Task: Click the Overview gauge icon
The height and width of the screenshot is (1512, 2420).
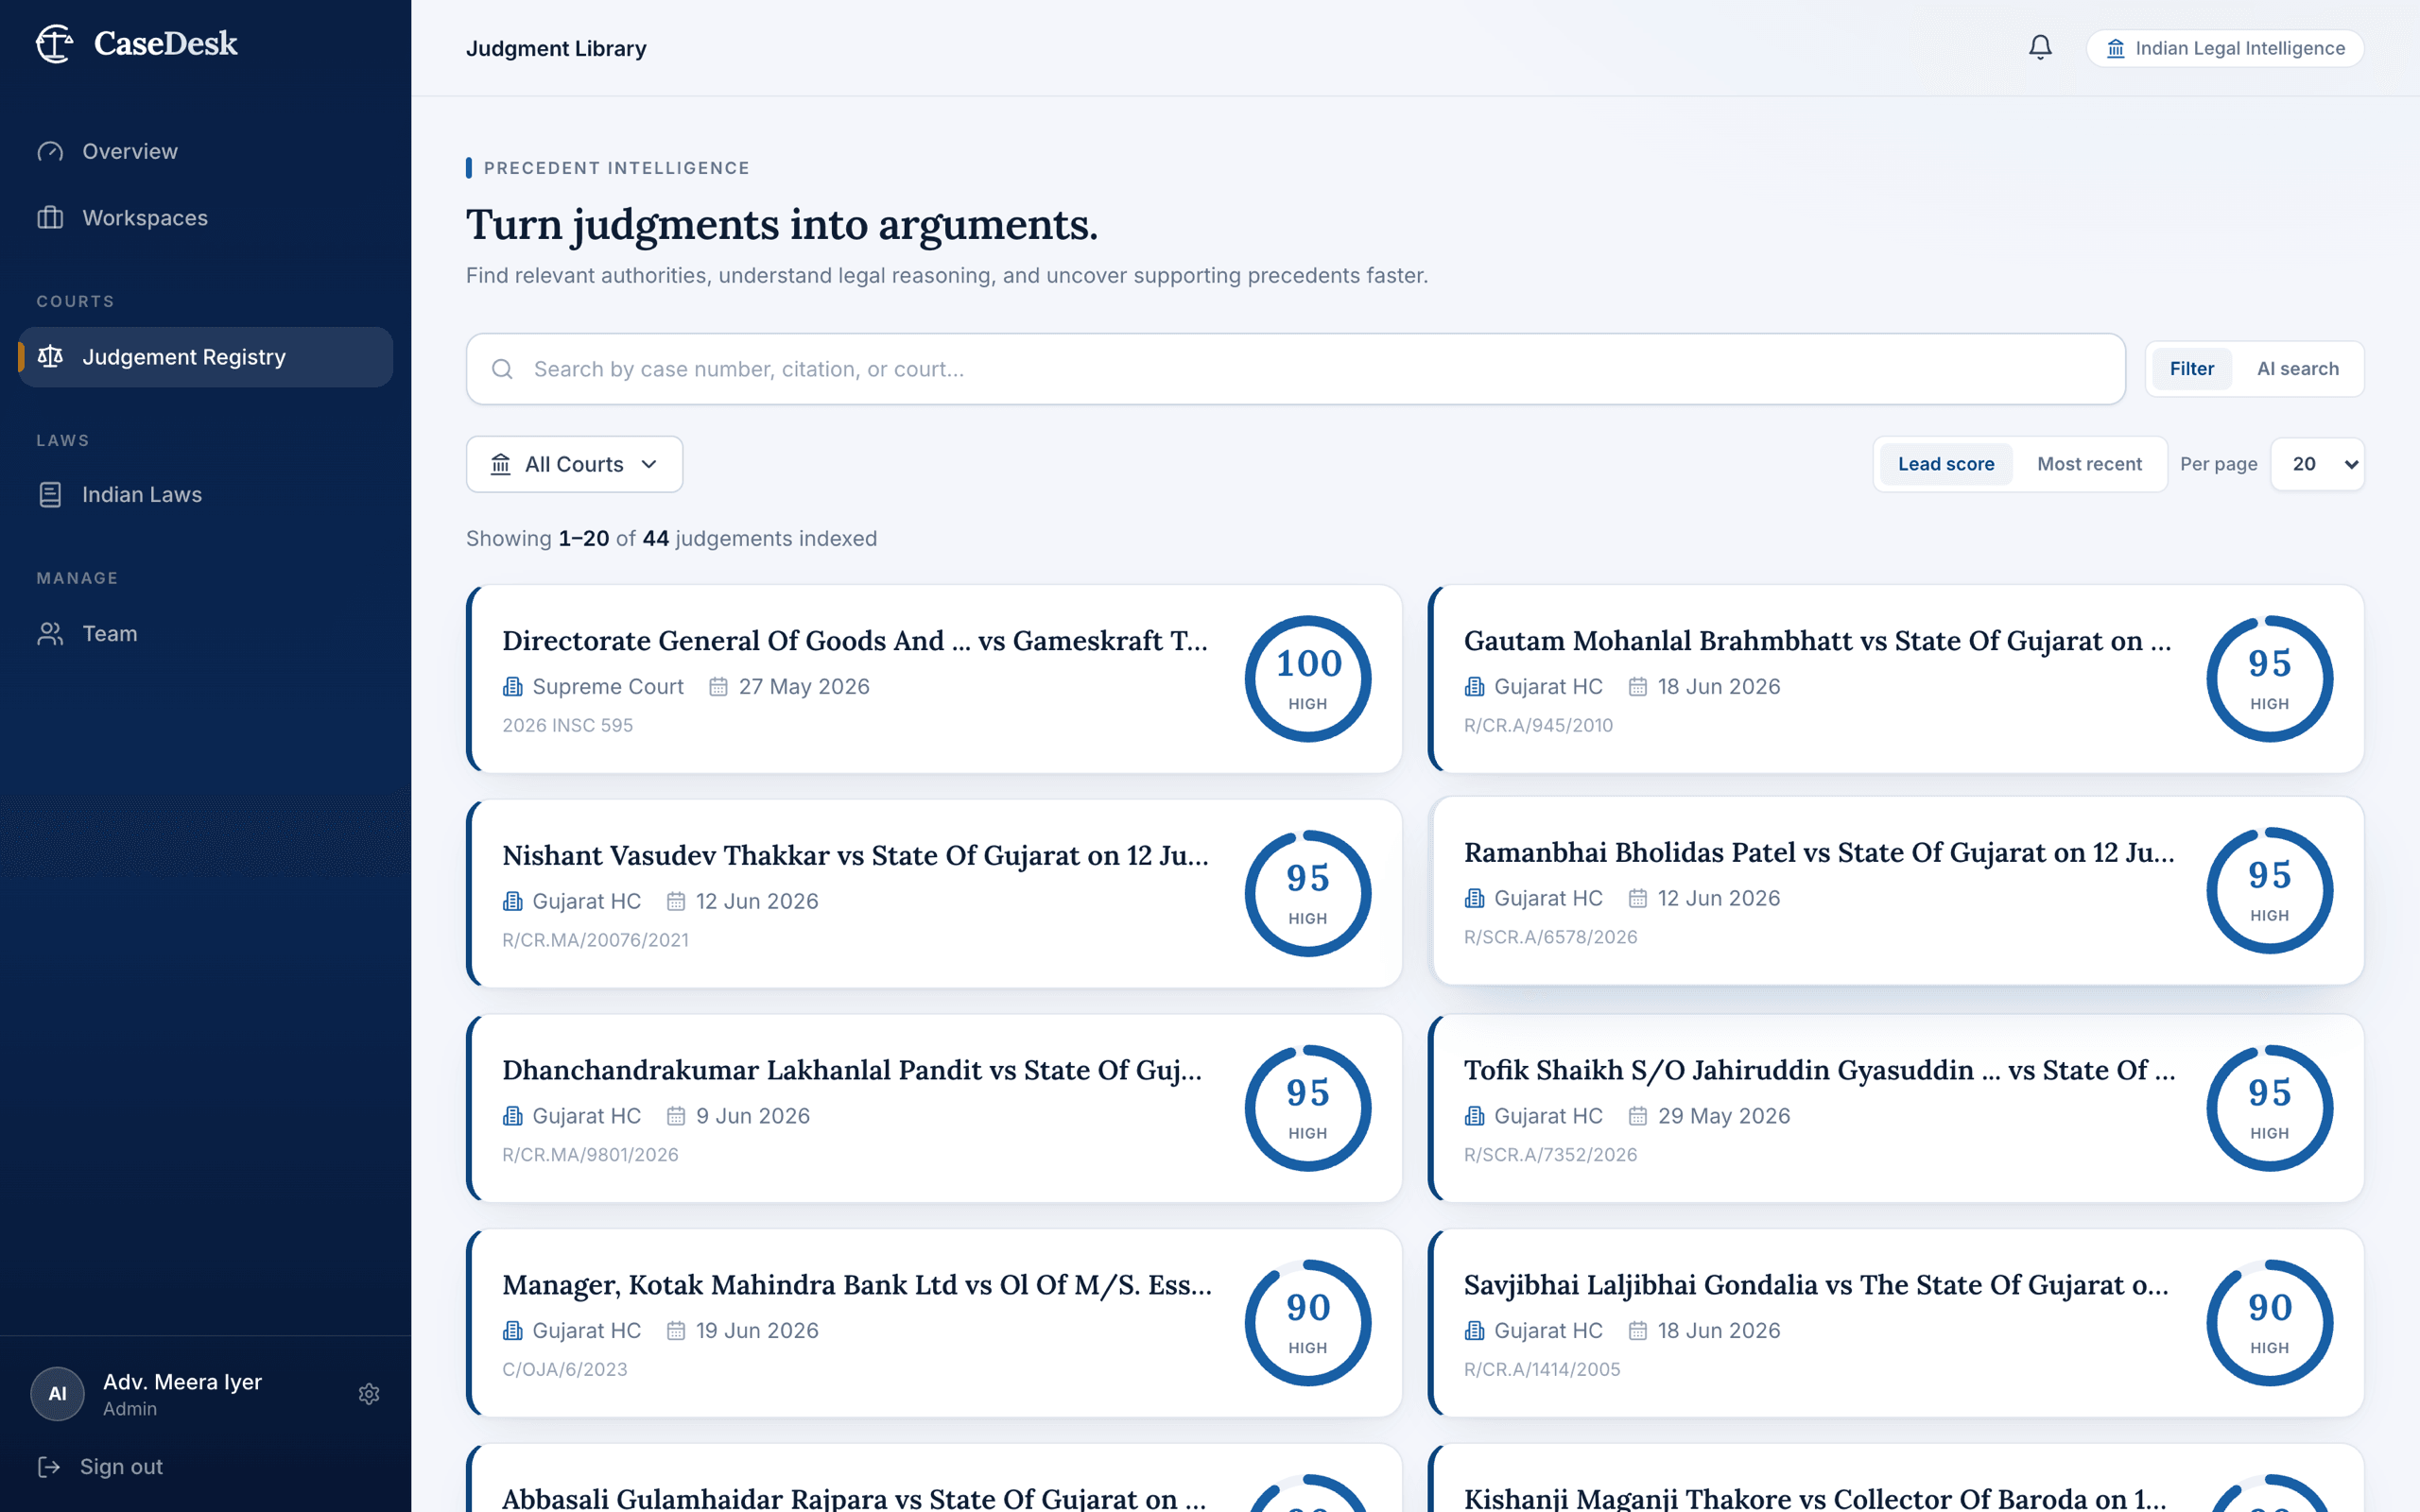Action: tap(50, 151)
